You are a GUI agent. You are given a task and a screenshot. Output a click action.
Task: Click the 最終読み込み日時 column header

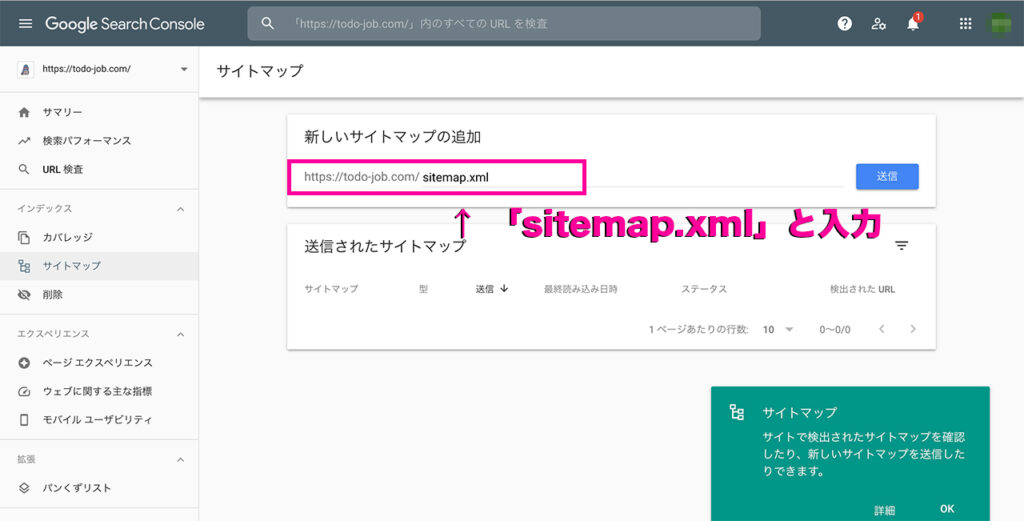pyautogui.click(x=581, y=289)
